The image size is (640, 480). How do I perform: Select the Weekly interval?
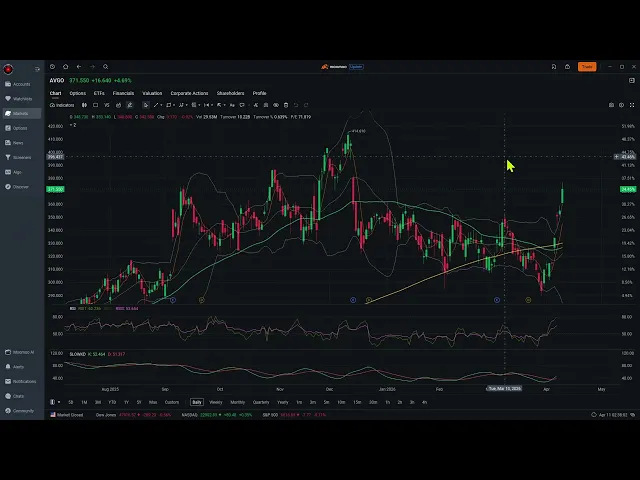click(x=216, y=402)
